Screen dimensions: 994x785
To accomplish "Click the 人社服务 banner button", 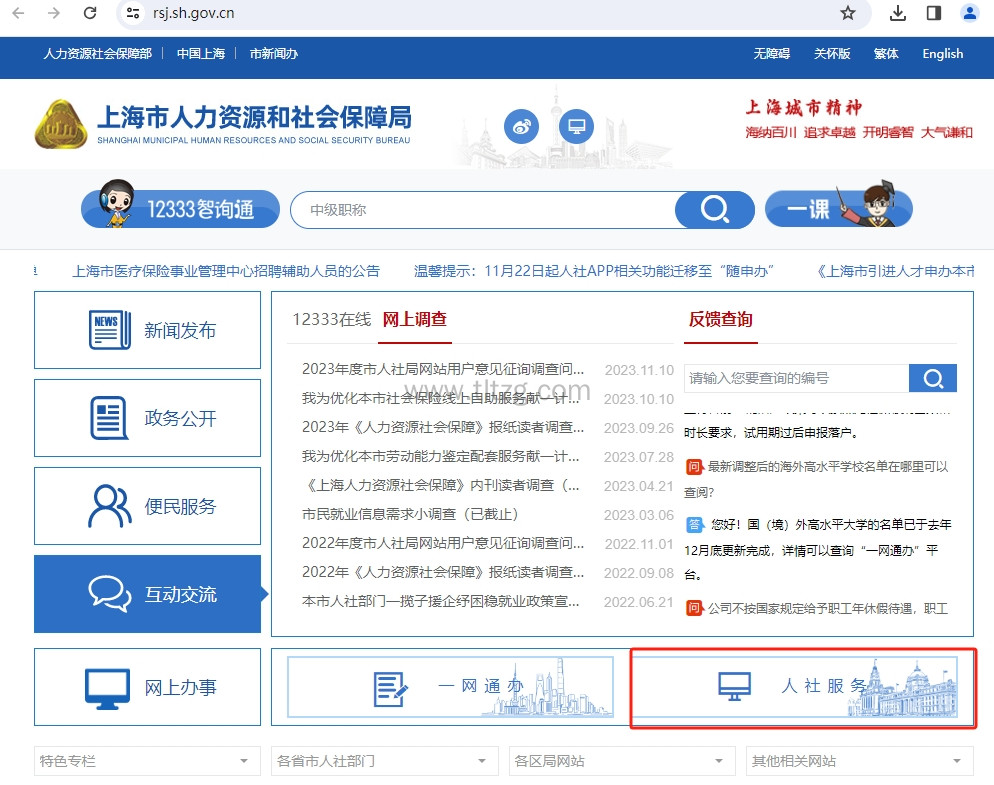I will (x=803, y=687).
